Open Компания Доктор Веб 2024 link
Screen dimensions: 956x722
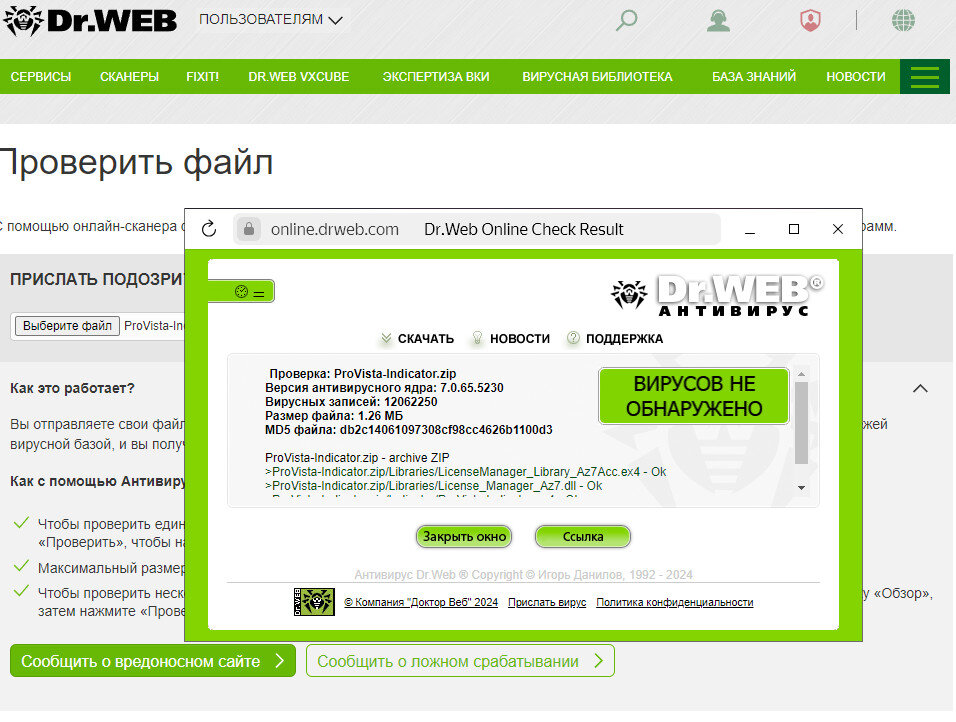coord(421,602)
